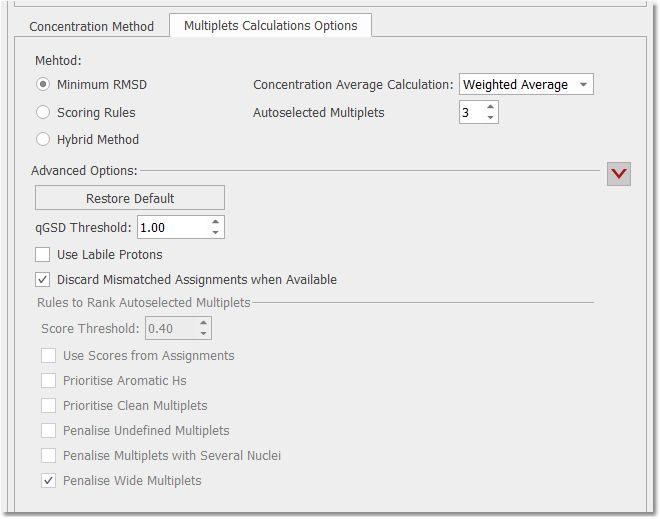Open Concentration Average Calculation dropdown

tap(526, 84)
